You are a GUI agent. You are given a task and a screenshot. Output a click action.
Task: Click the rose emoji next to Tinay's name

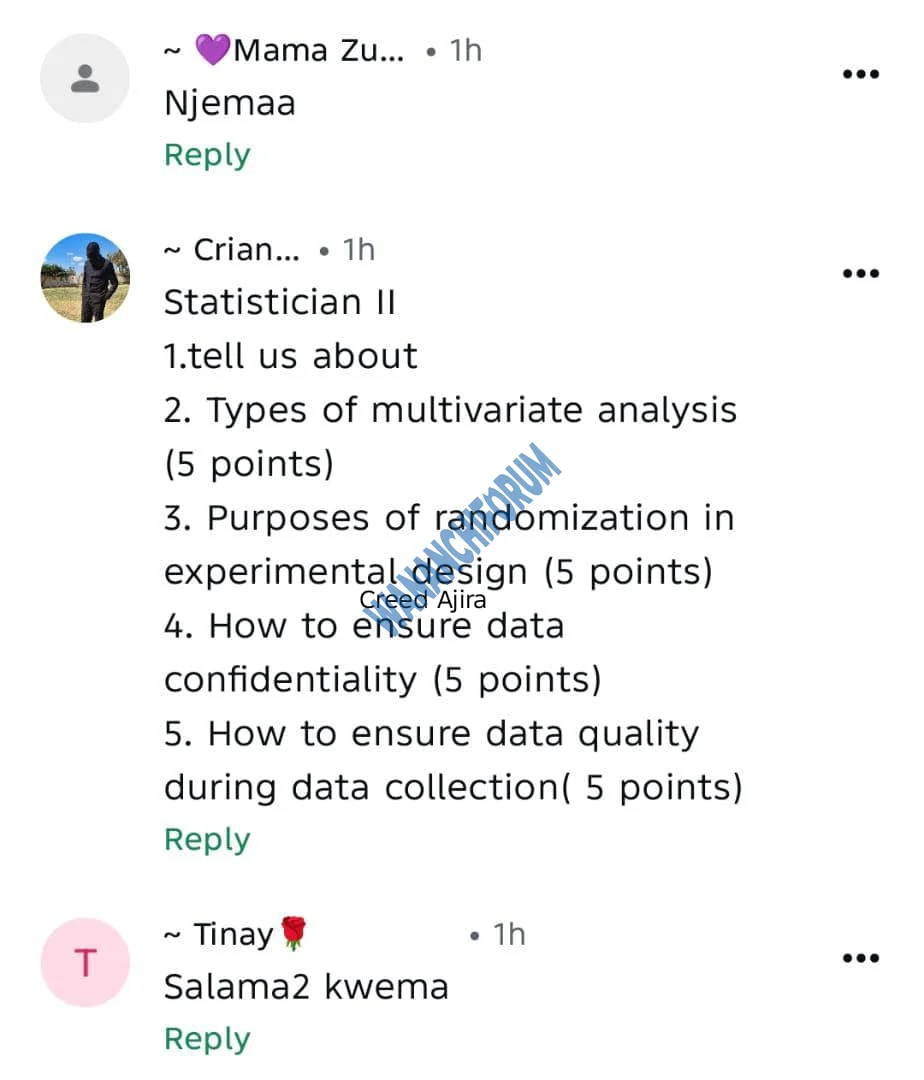pyautogui.click(x=292, y=931)
